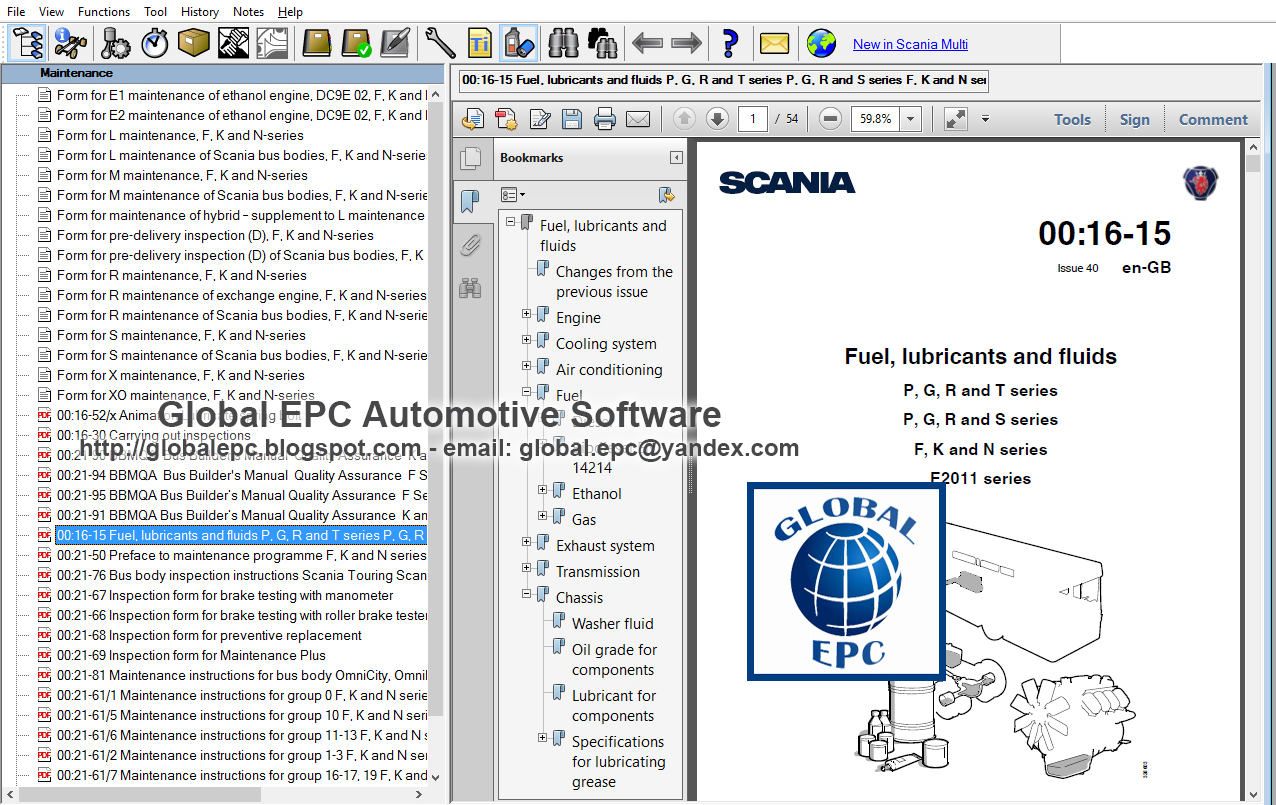Open the View menu

click(51, 12)
